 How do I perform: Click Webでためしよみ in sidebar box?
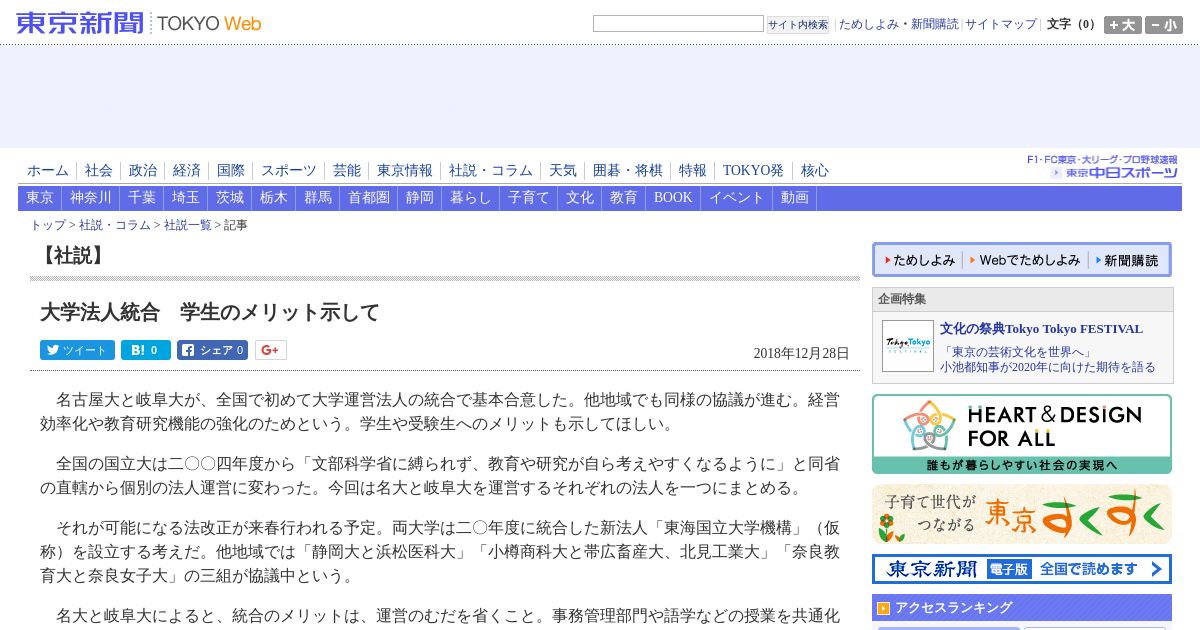coord(1025,260)
